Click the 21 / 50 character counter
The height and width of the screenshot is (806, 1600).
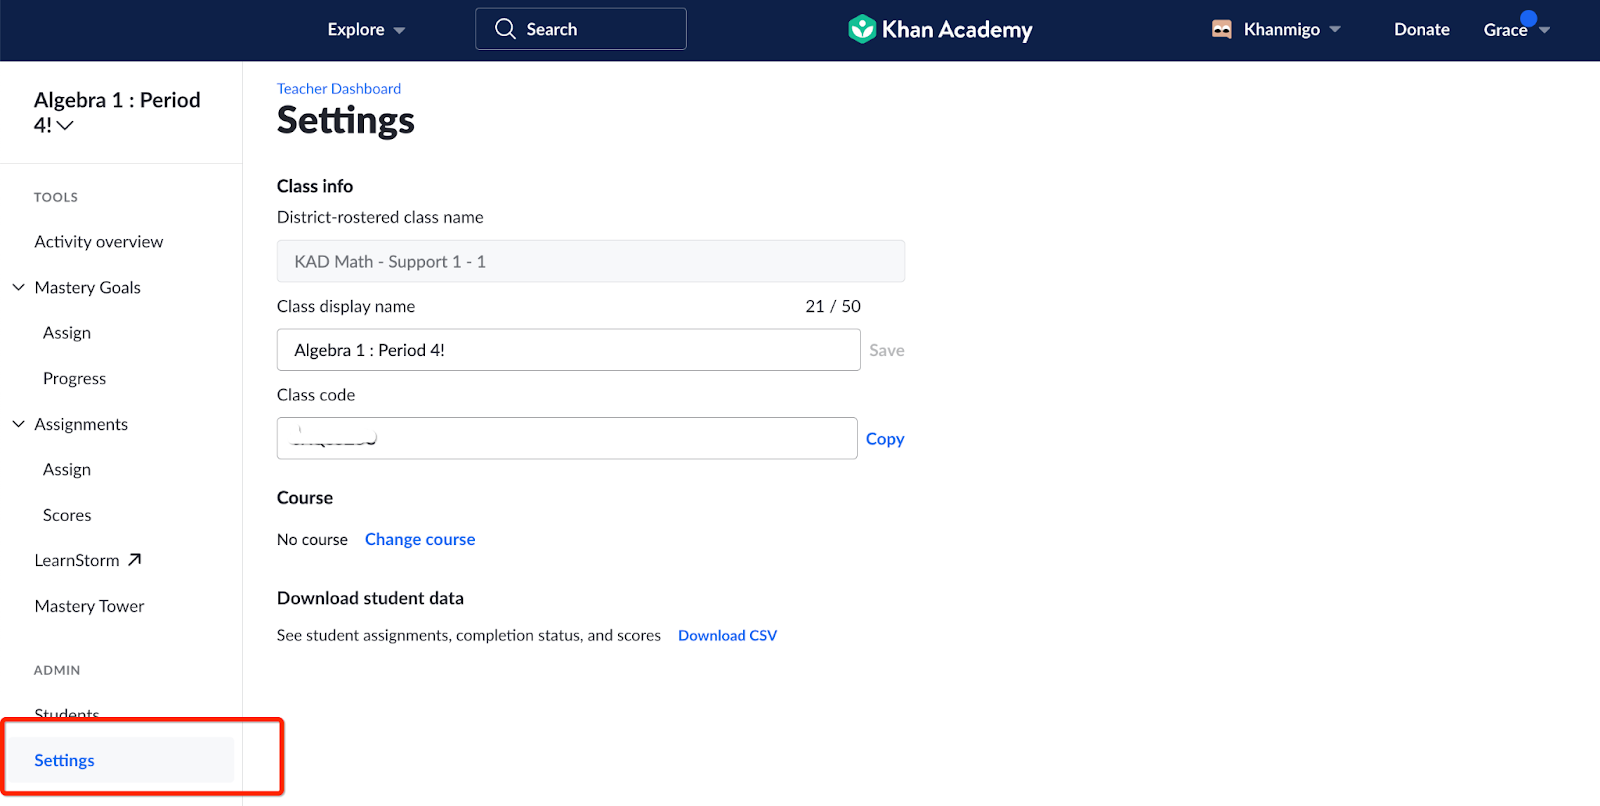click(x=833, y=306)
